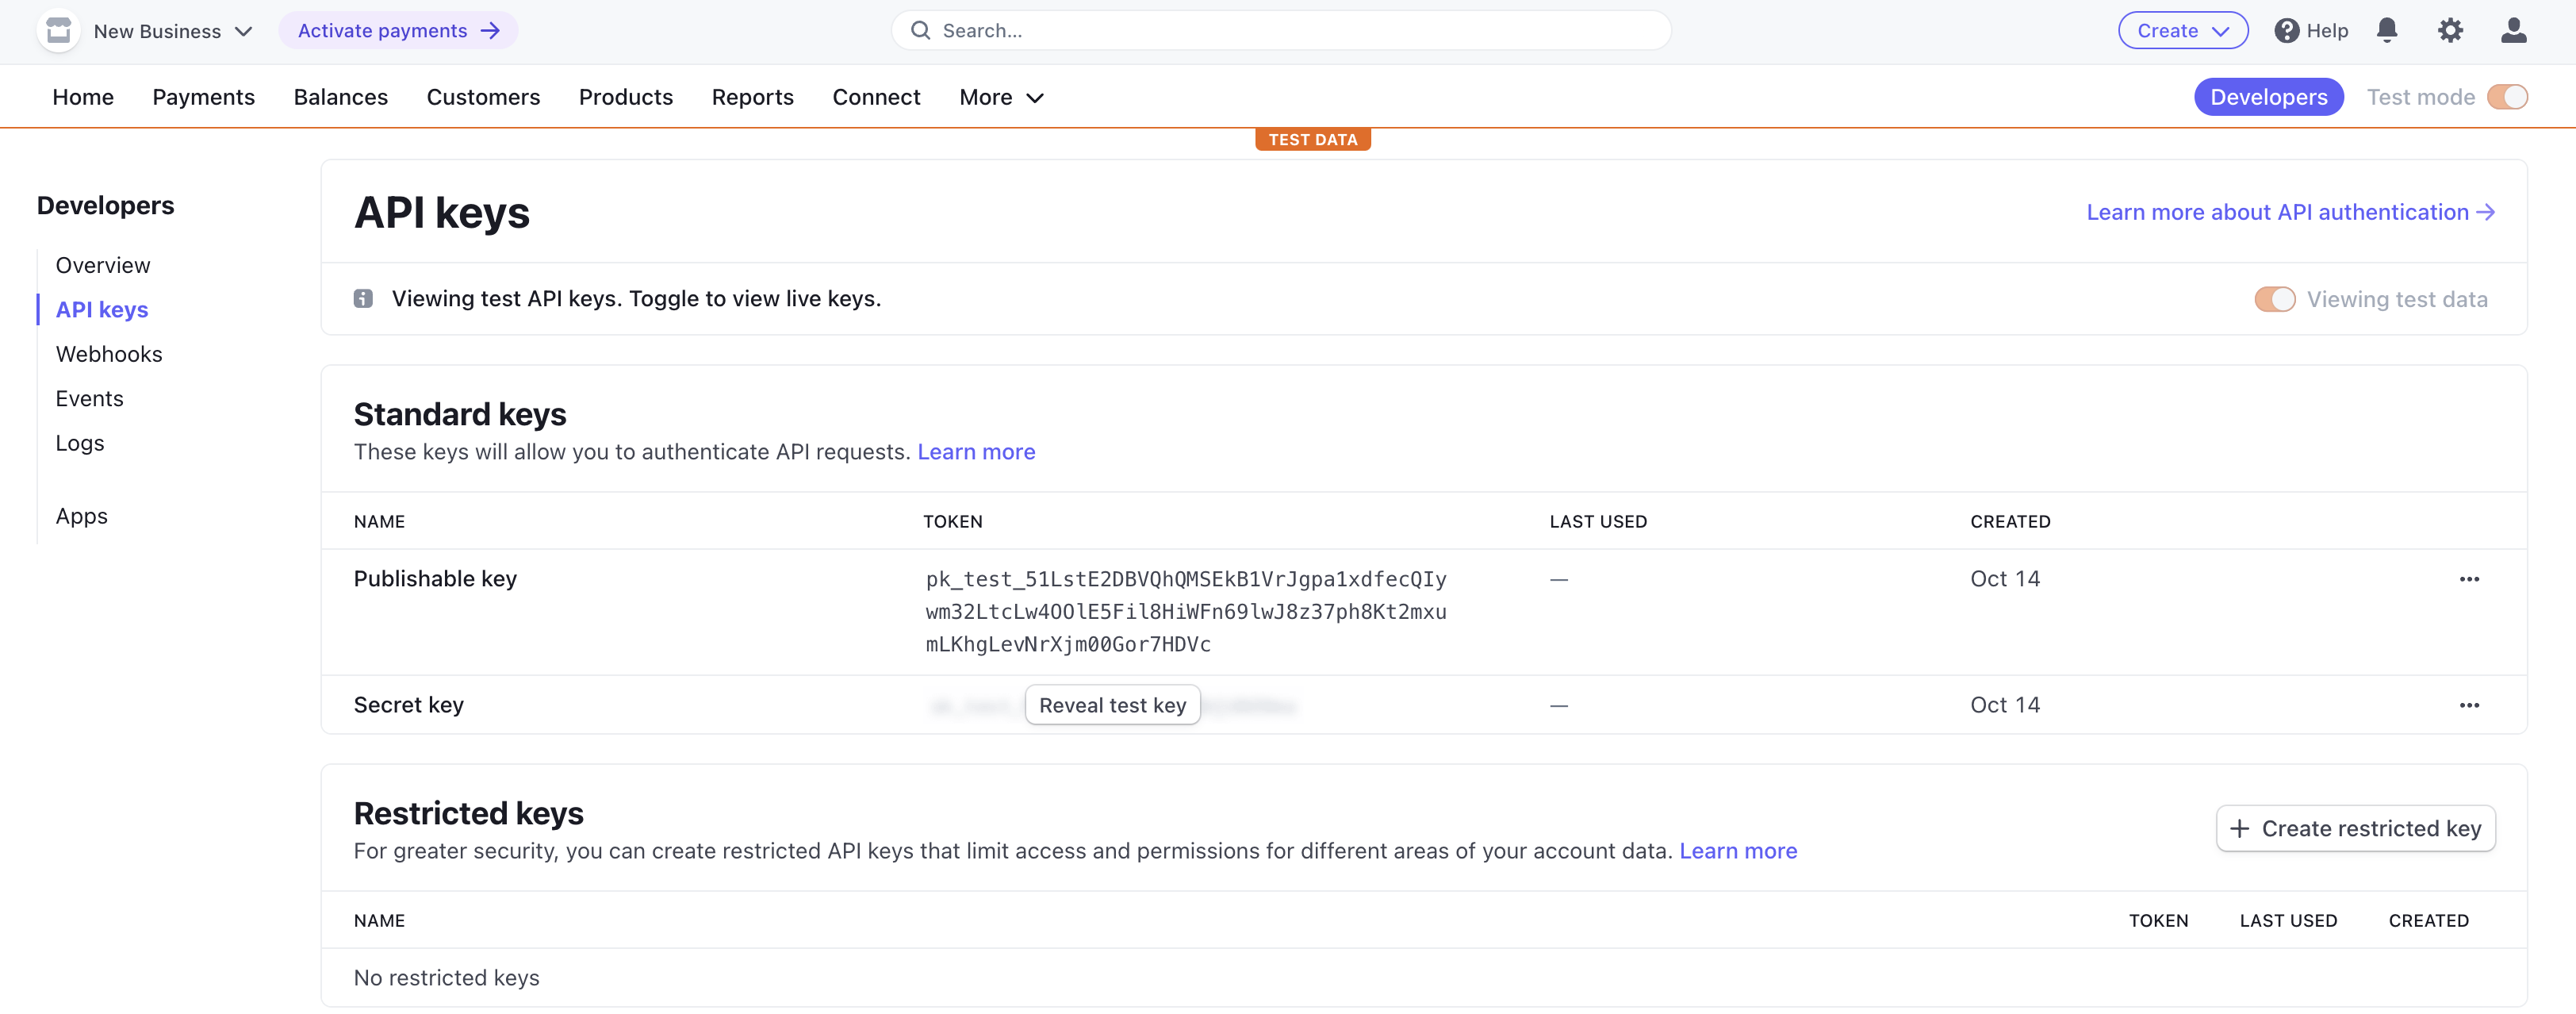Click the Search input field
Image resolution: width=2576 pixels, height=1014 pixels.
[1280, 31]
